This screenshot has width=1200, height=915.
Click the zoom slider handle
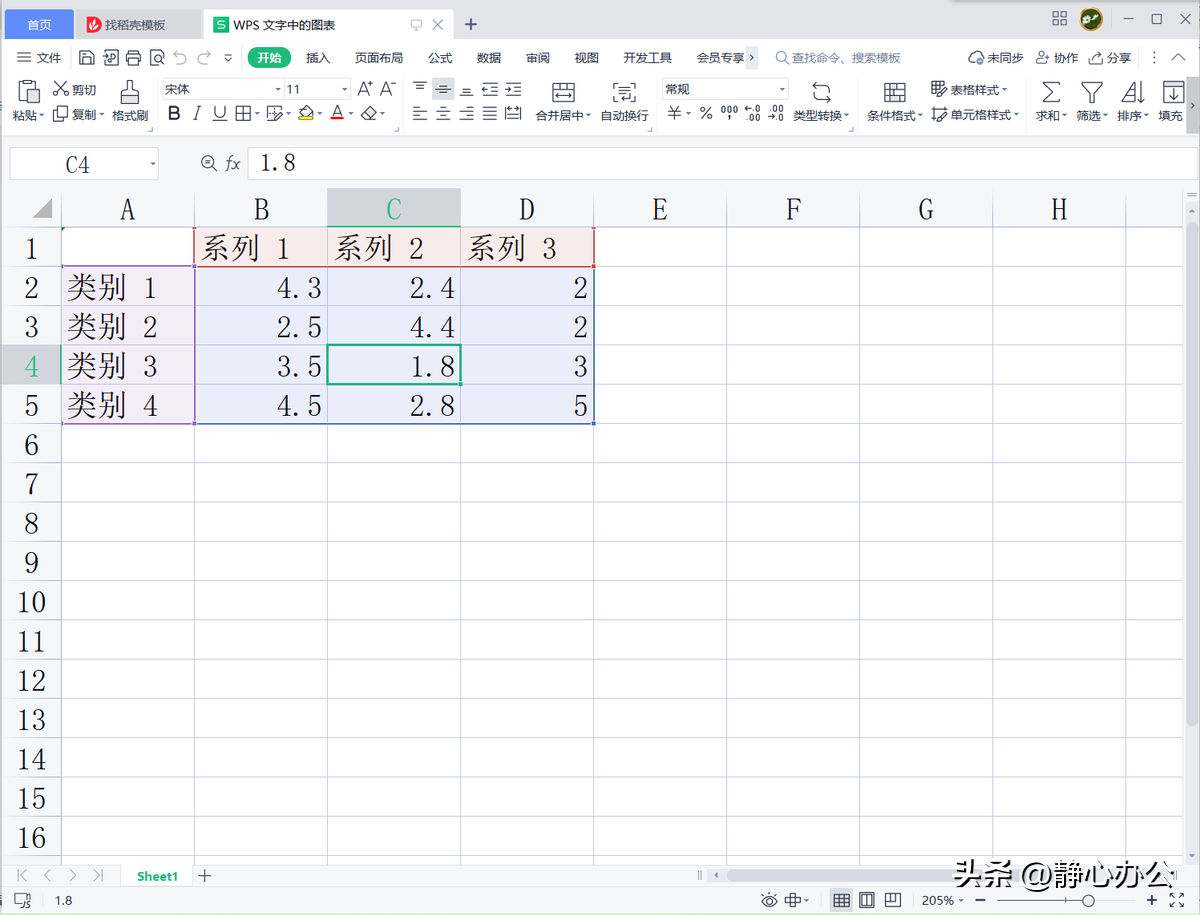pos(1088,900)
